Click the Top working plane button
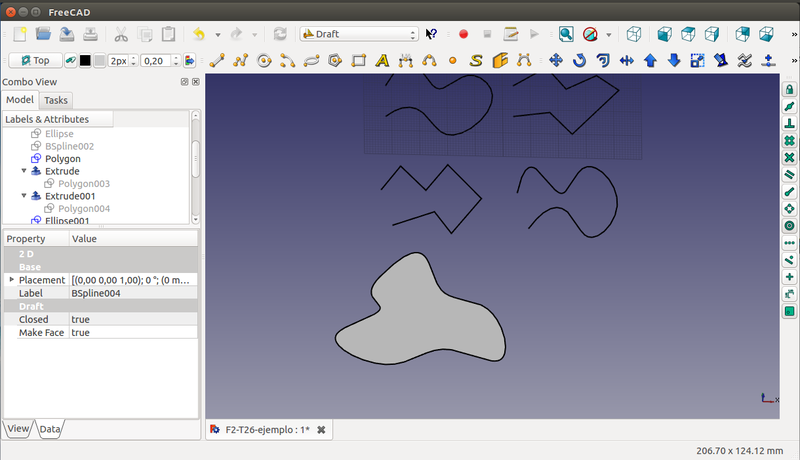The height and width of the screenshot is (460, 800). click(x=35, y=61)
